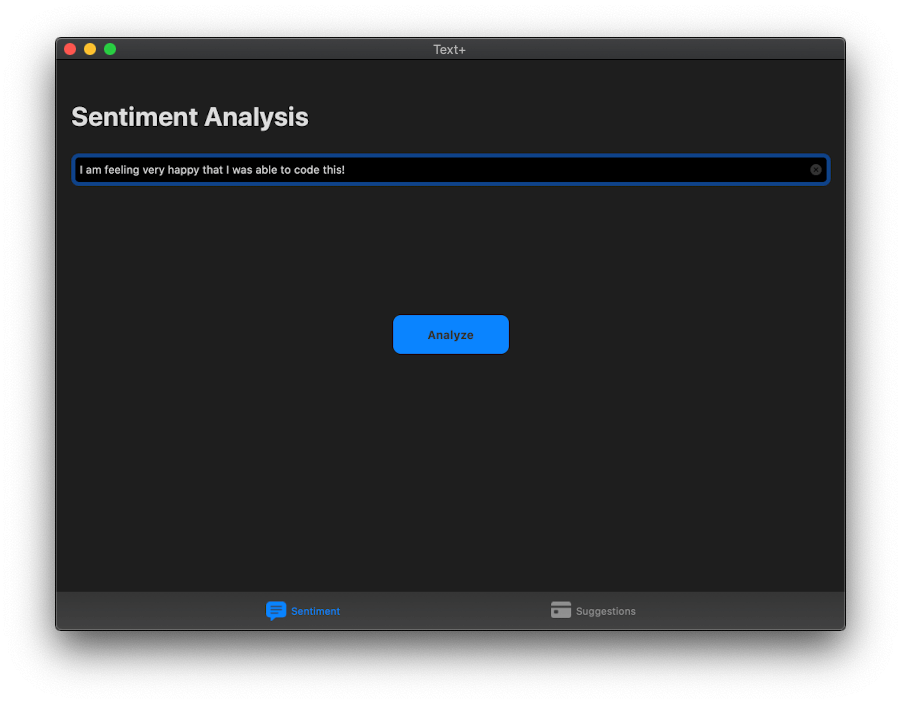The width and height of the screenshot is (901, 704).
Task: Click the Suggestions card icon
Action: tap(561, 610)
